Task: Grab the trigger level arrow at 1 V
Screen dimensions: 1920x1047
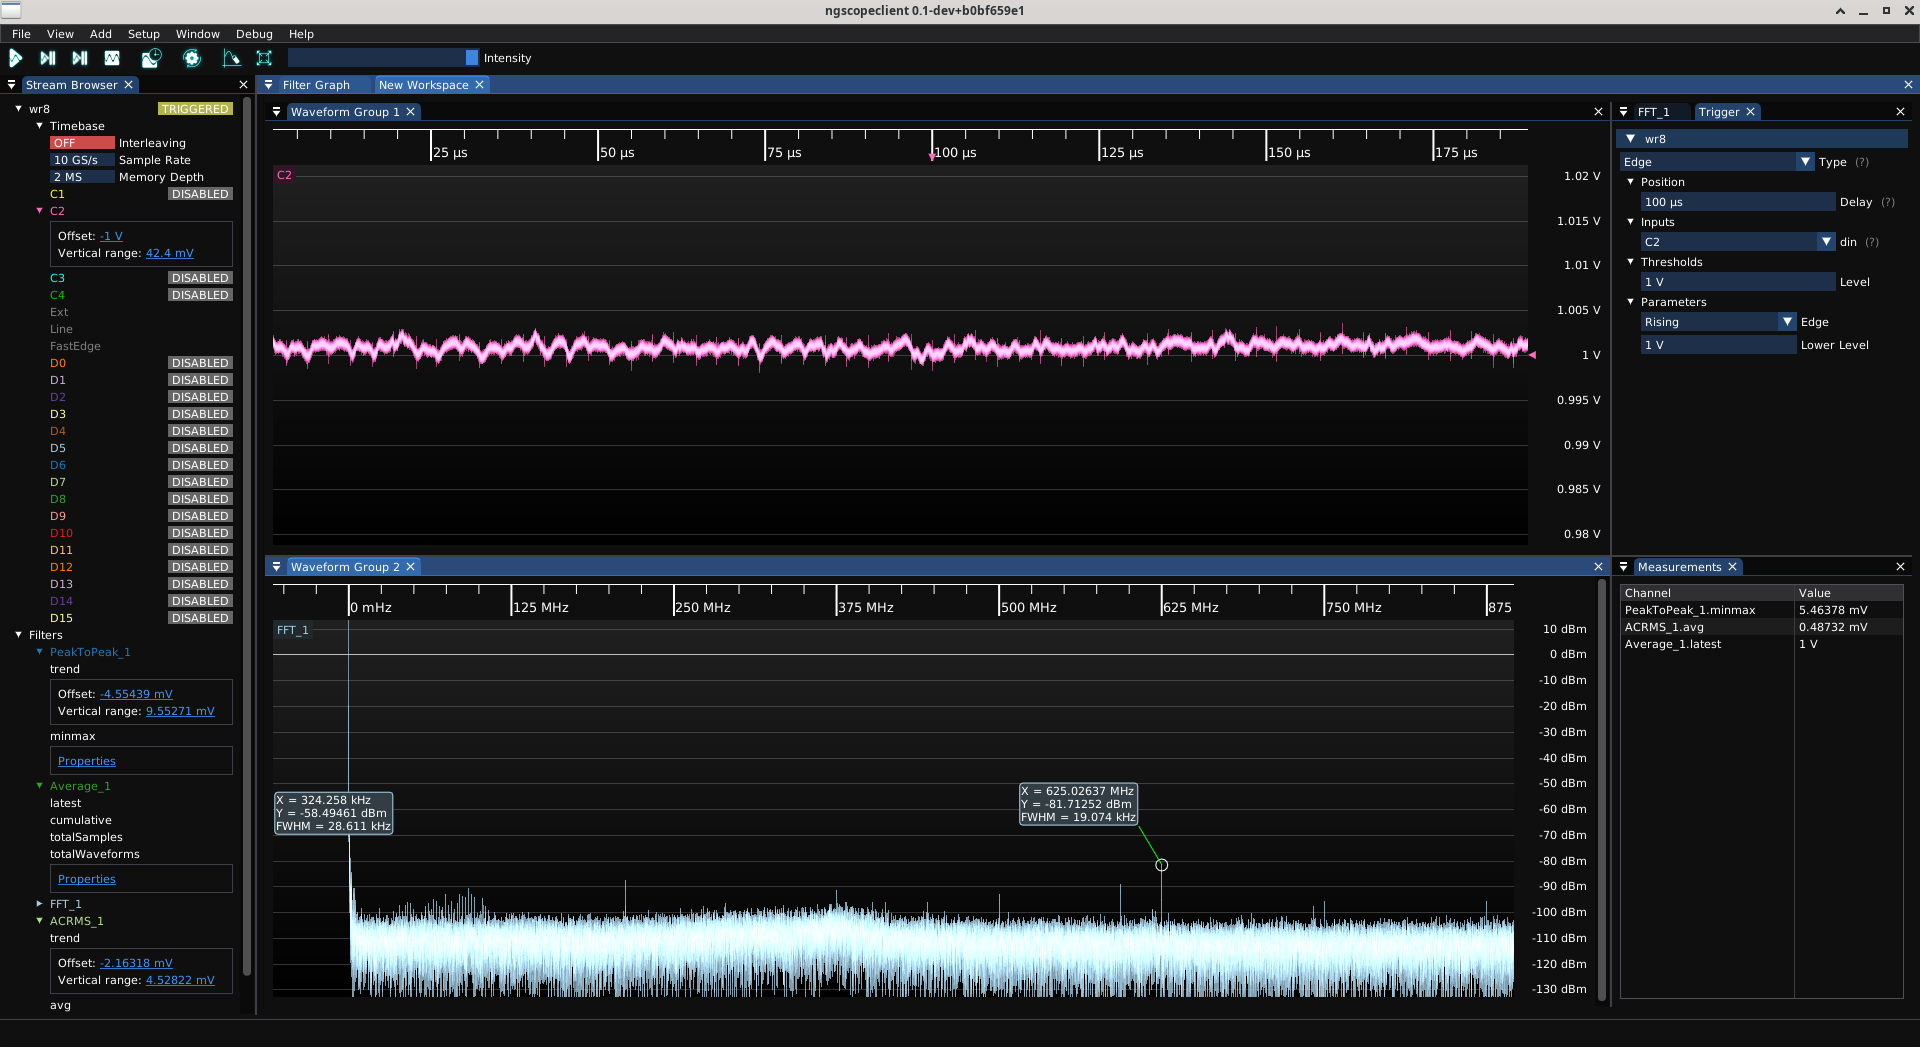Action: pos(1532,355)
